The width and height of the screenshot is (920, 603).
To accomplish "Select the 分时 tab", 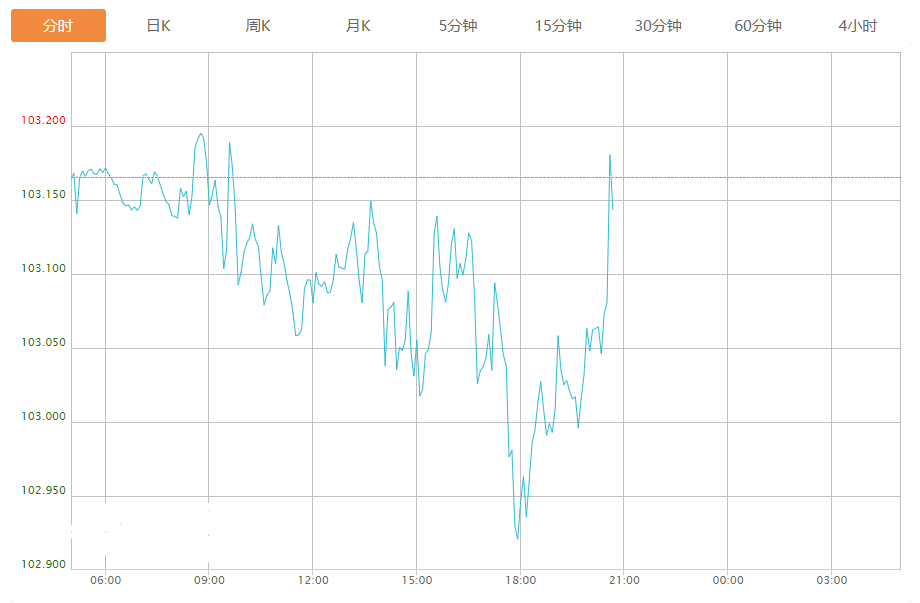I will (x=58, y=26).
